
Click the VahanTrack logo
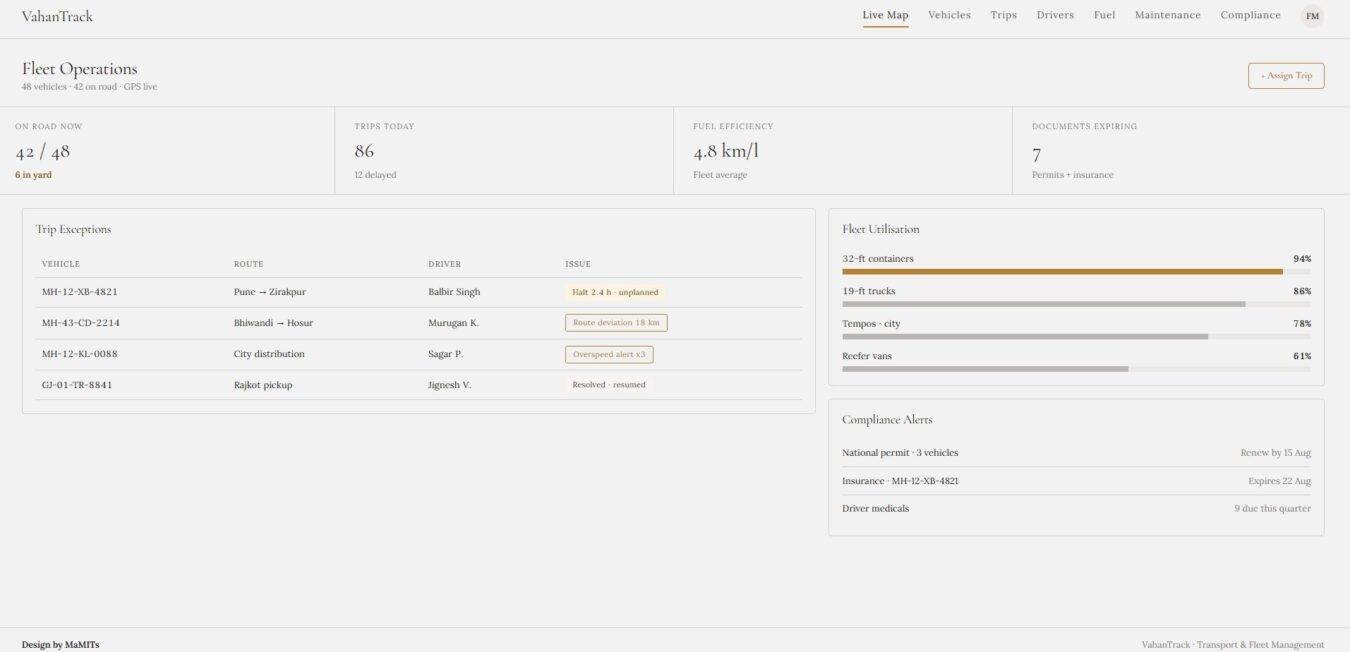57,16
